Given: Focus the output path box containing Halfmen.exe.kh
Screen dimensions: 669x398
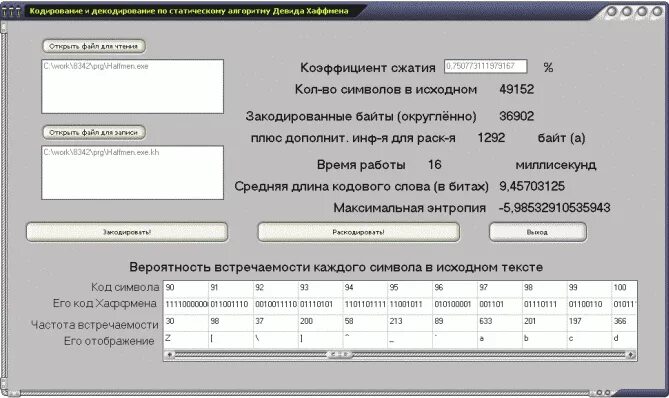Looking at the screenshot, I should pos(132,172).
